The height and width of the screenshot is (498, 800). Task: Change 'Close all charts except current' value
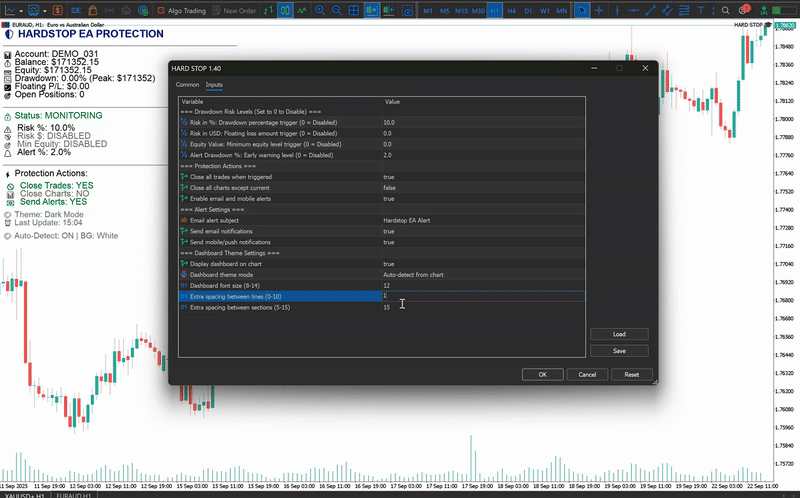[x=483, y=188]
